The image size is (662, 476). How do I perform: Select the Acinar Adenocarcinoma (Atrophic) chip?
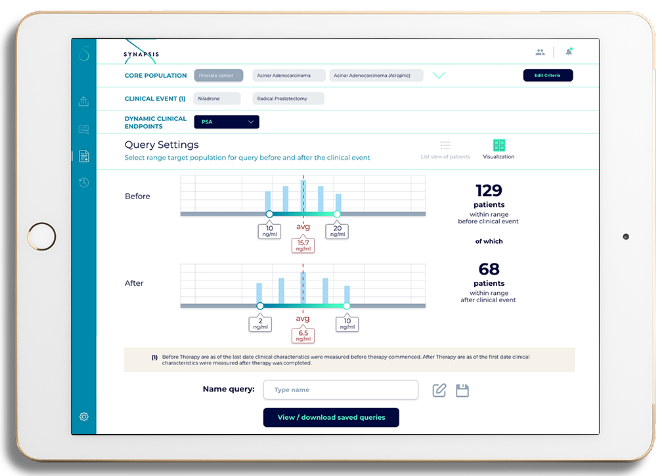377,75
